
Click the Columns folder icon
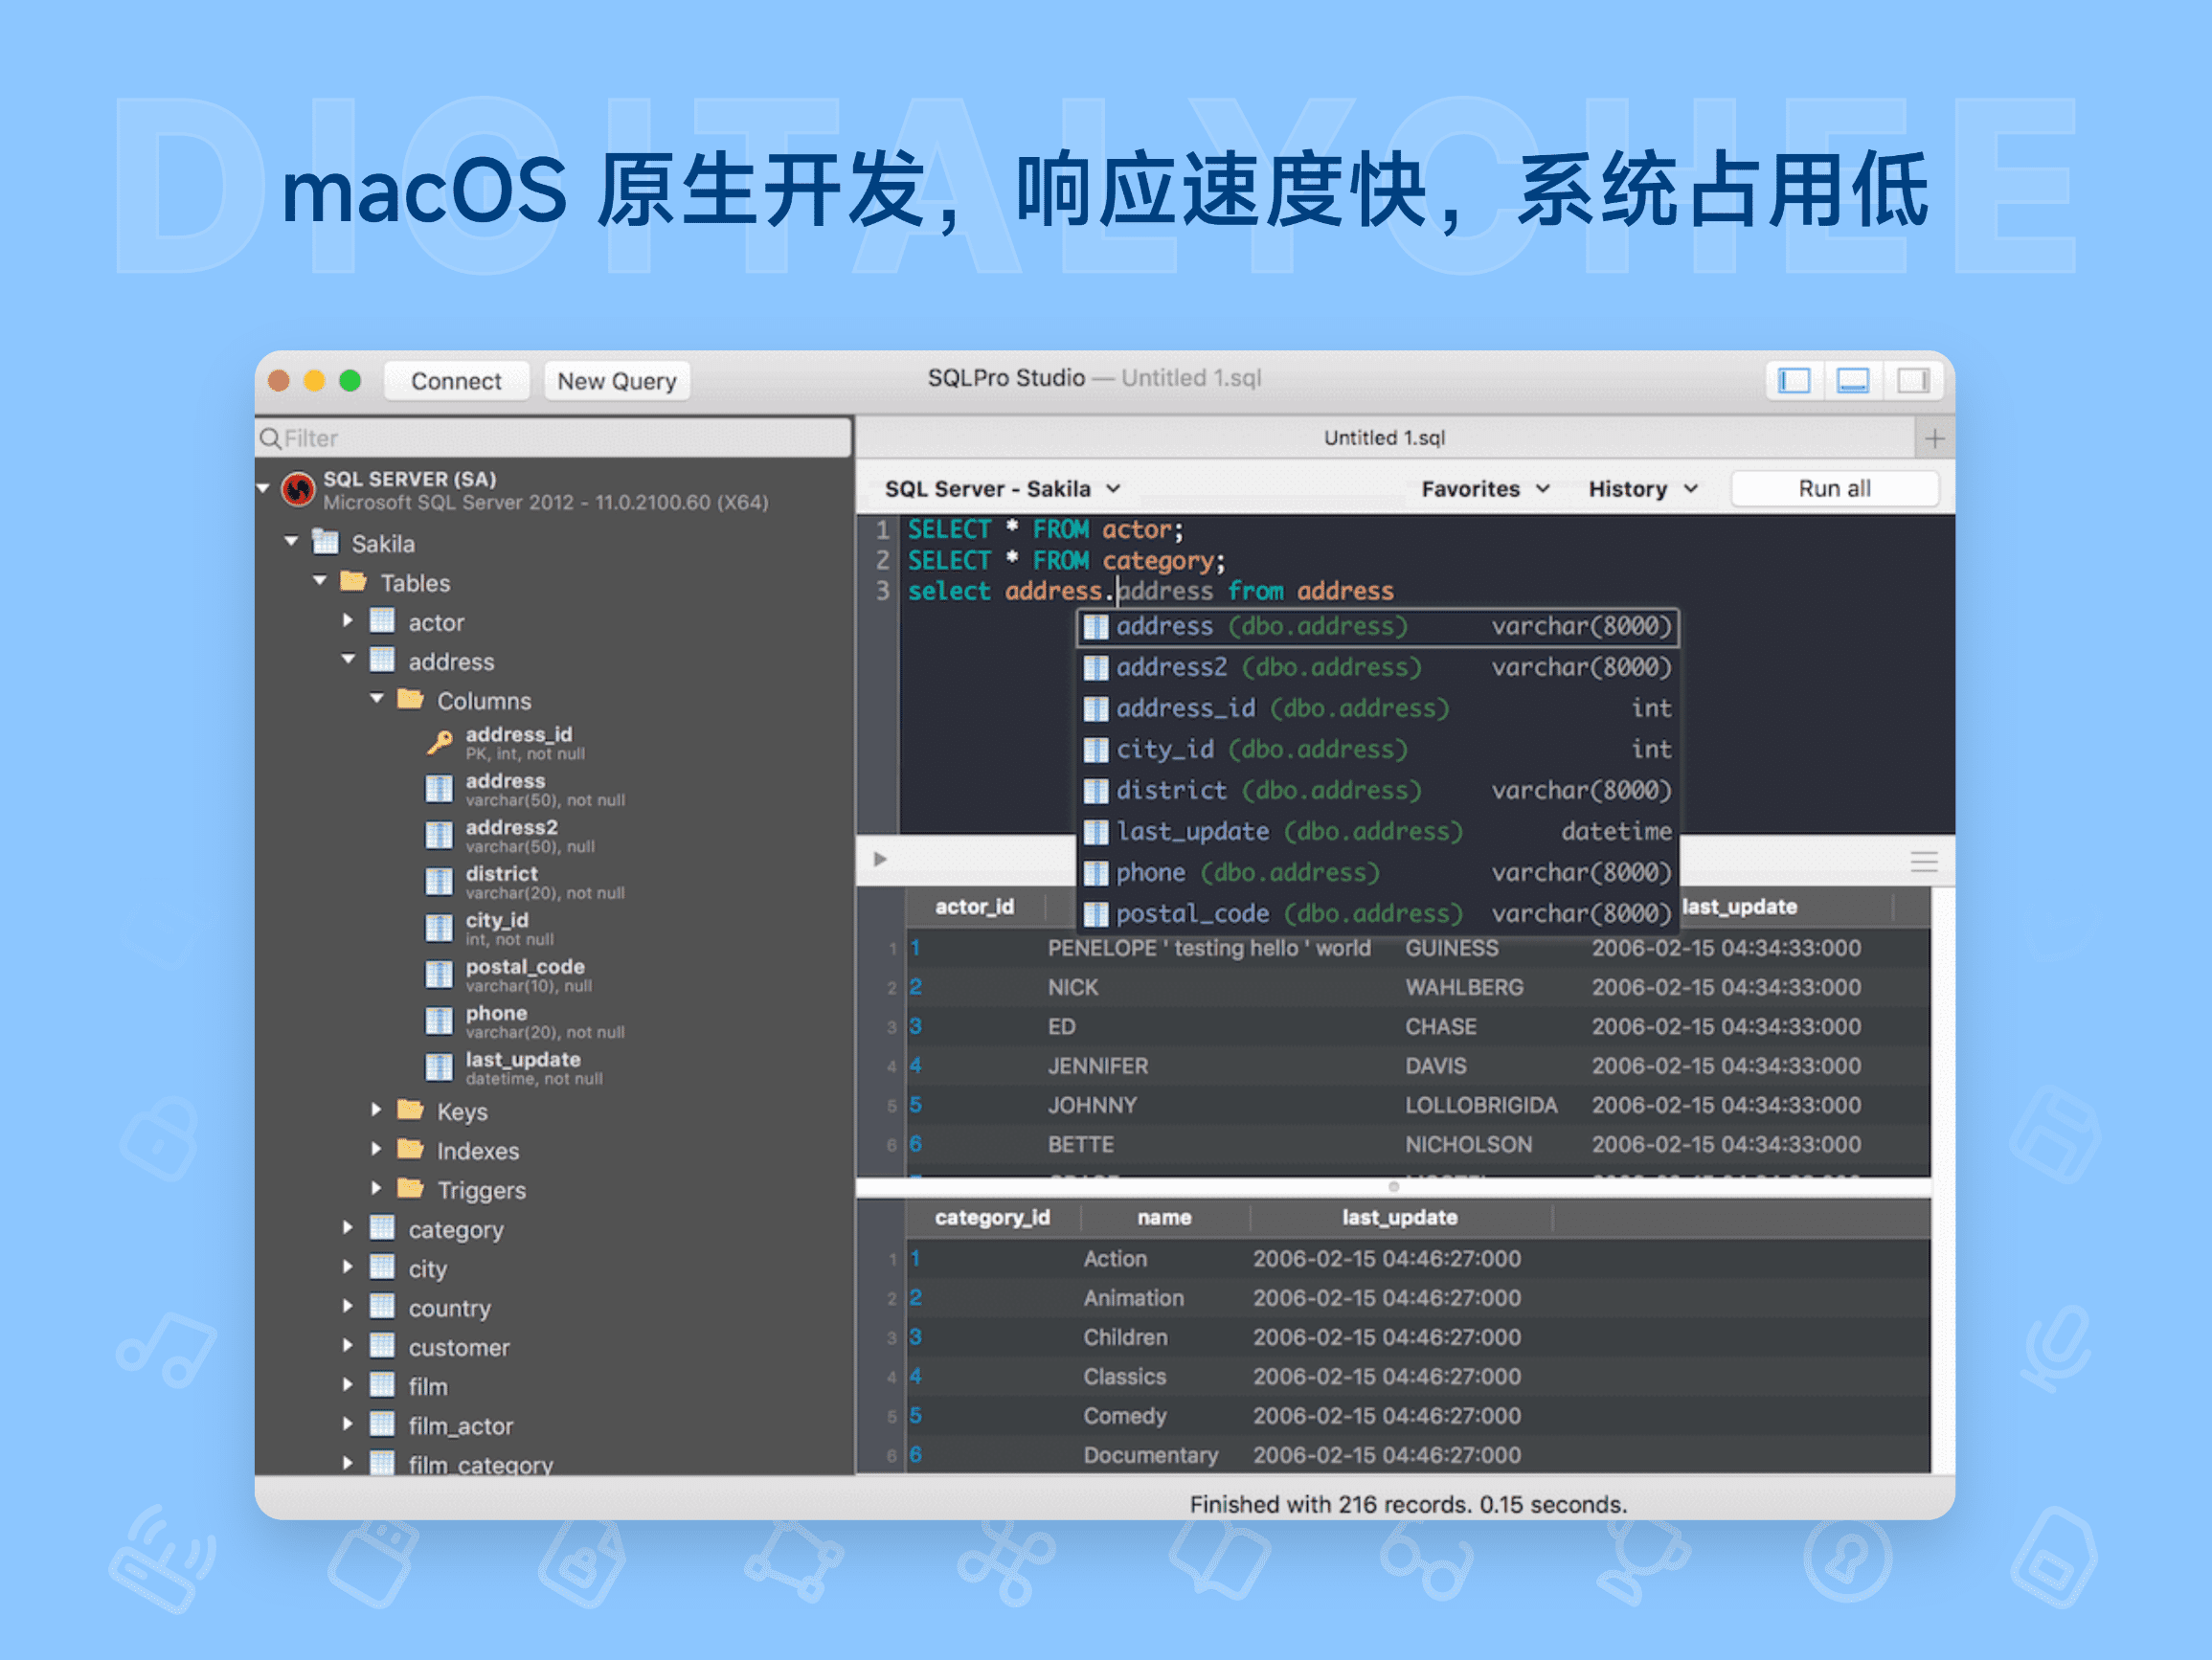(x=410, y=700)
